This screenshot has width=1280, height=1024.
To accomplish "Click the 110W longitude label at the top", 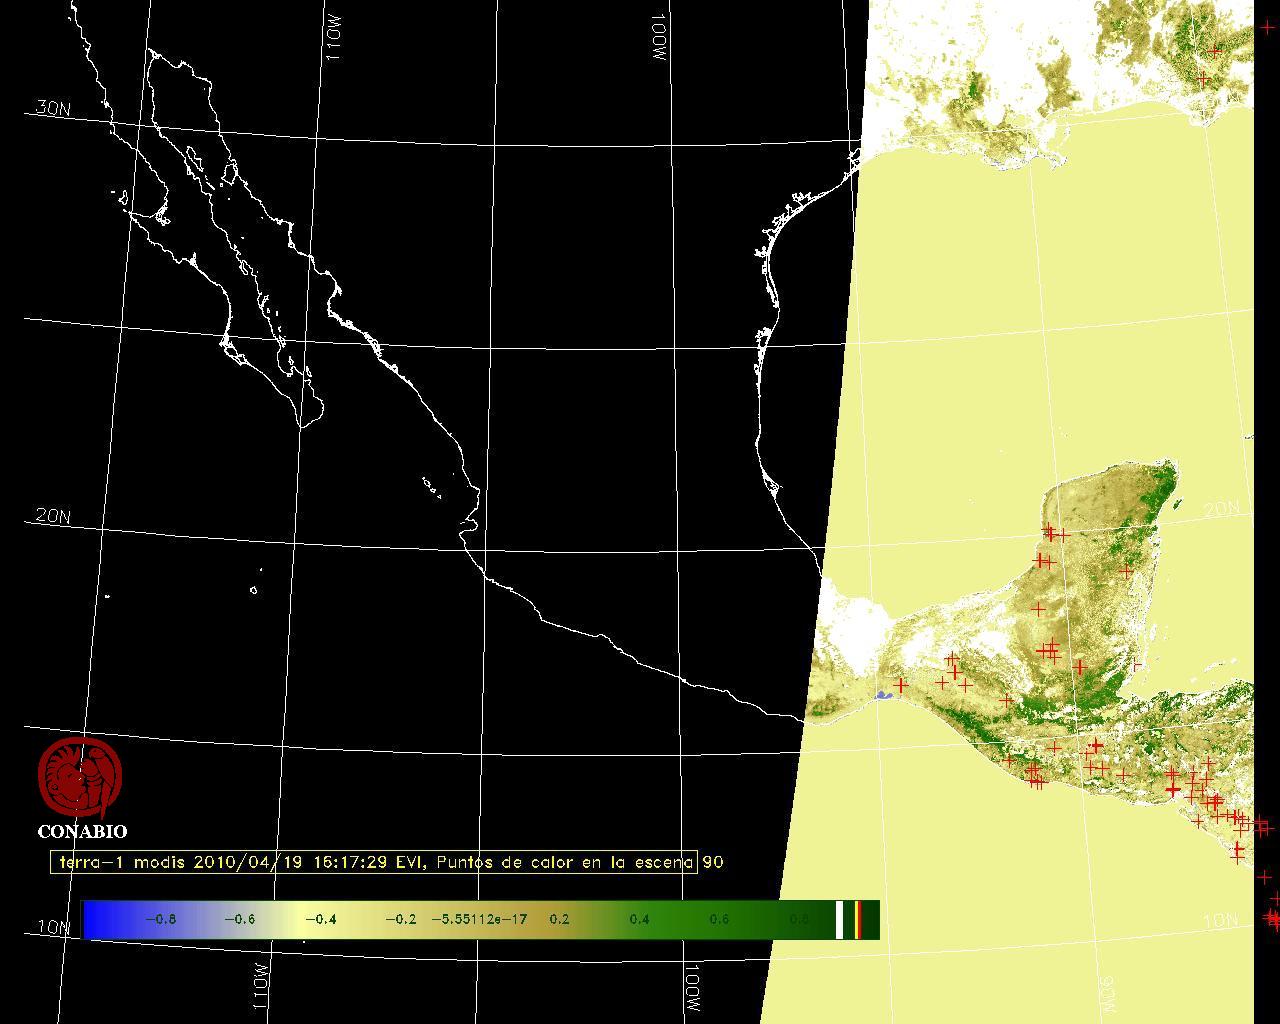I will tap(334, 42).
